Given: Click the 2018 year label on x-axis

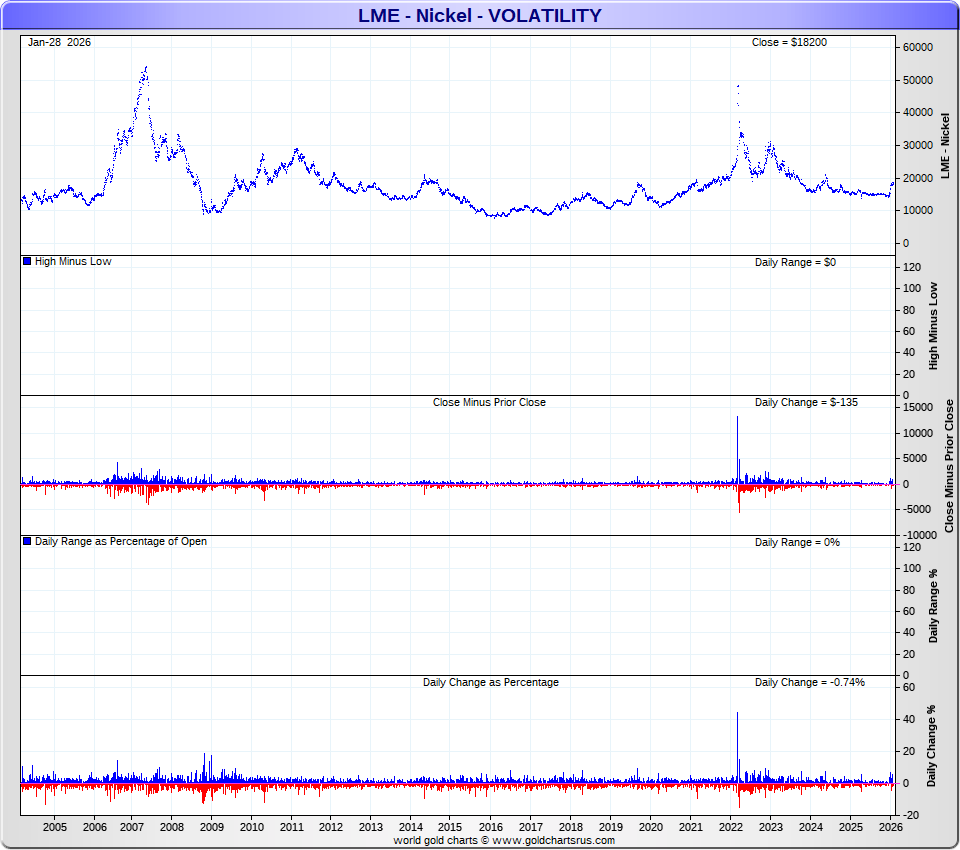Looking at the screenshot, I should click(x=571, y=827).
